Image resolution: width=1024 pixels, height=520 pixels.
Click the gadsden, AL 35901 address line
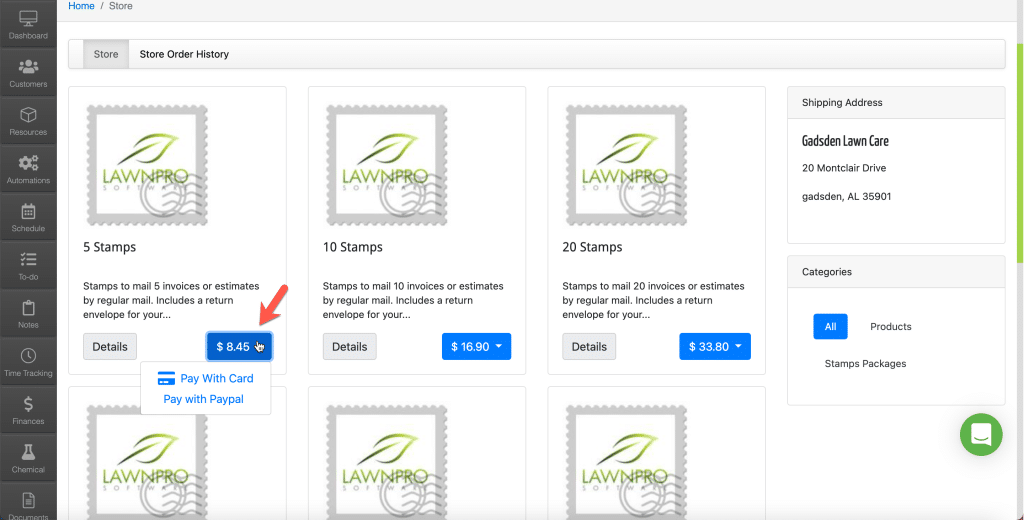[x=846, y=197]
